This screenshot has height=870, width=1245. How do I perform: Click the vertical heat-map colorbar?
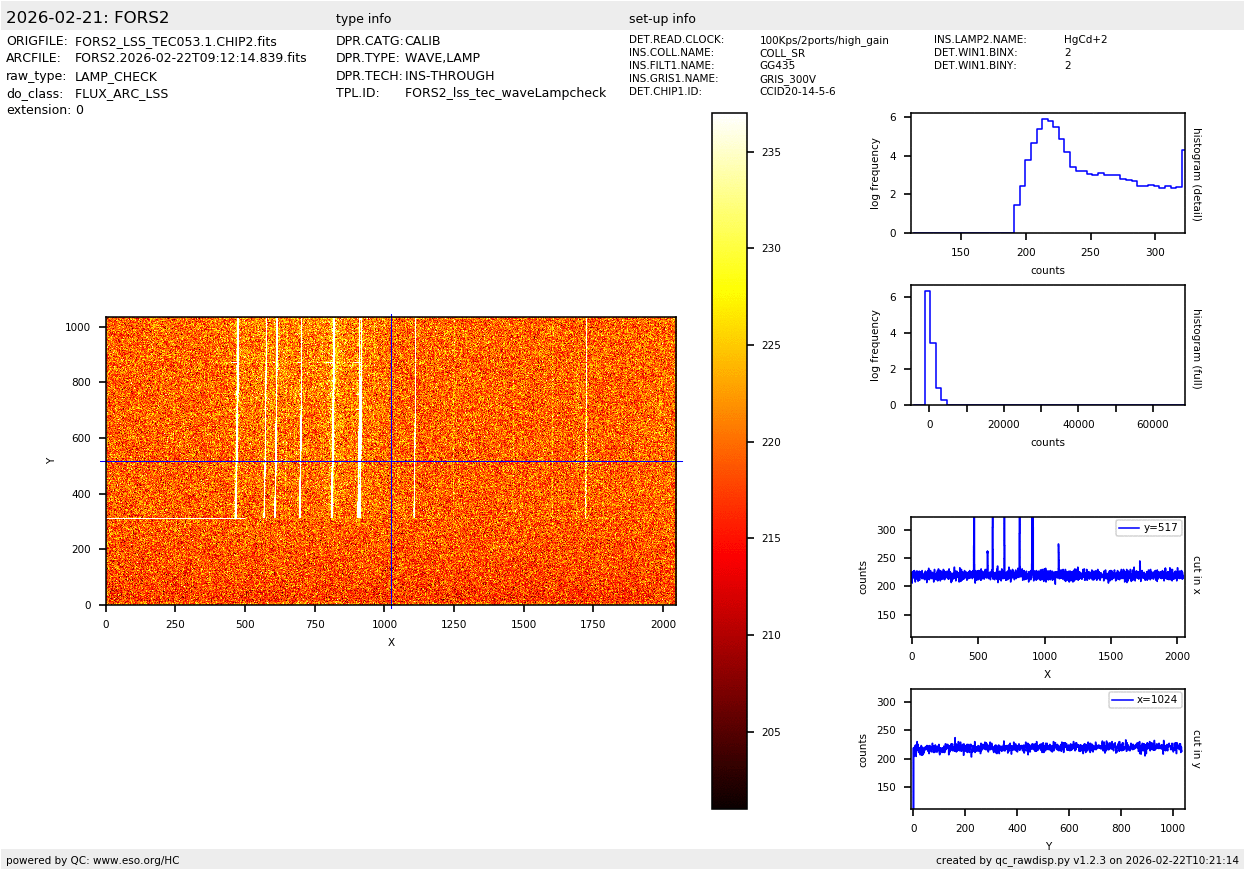(x=729, y=461)
